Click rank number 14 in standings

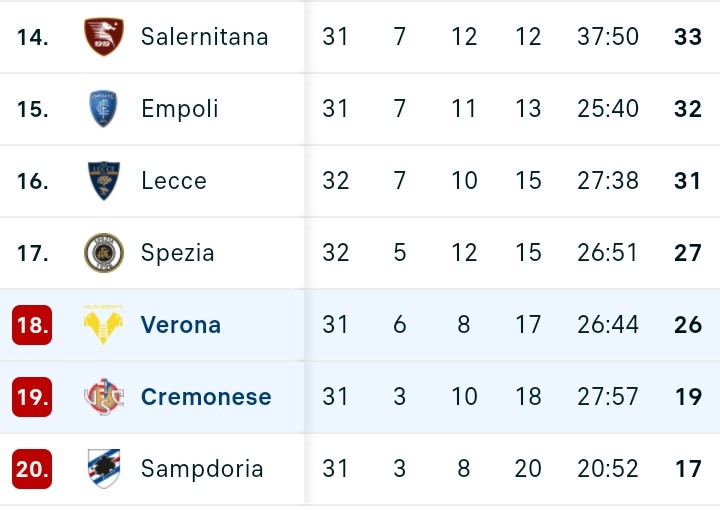tap(32, 37)
